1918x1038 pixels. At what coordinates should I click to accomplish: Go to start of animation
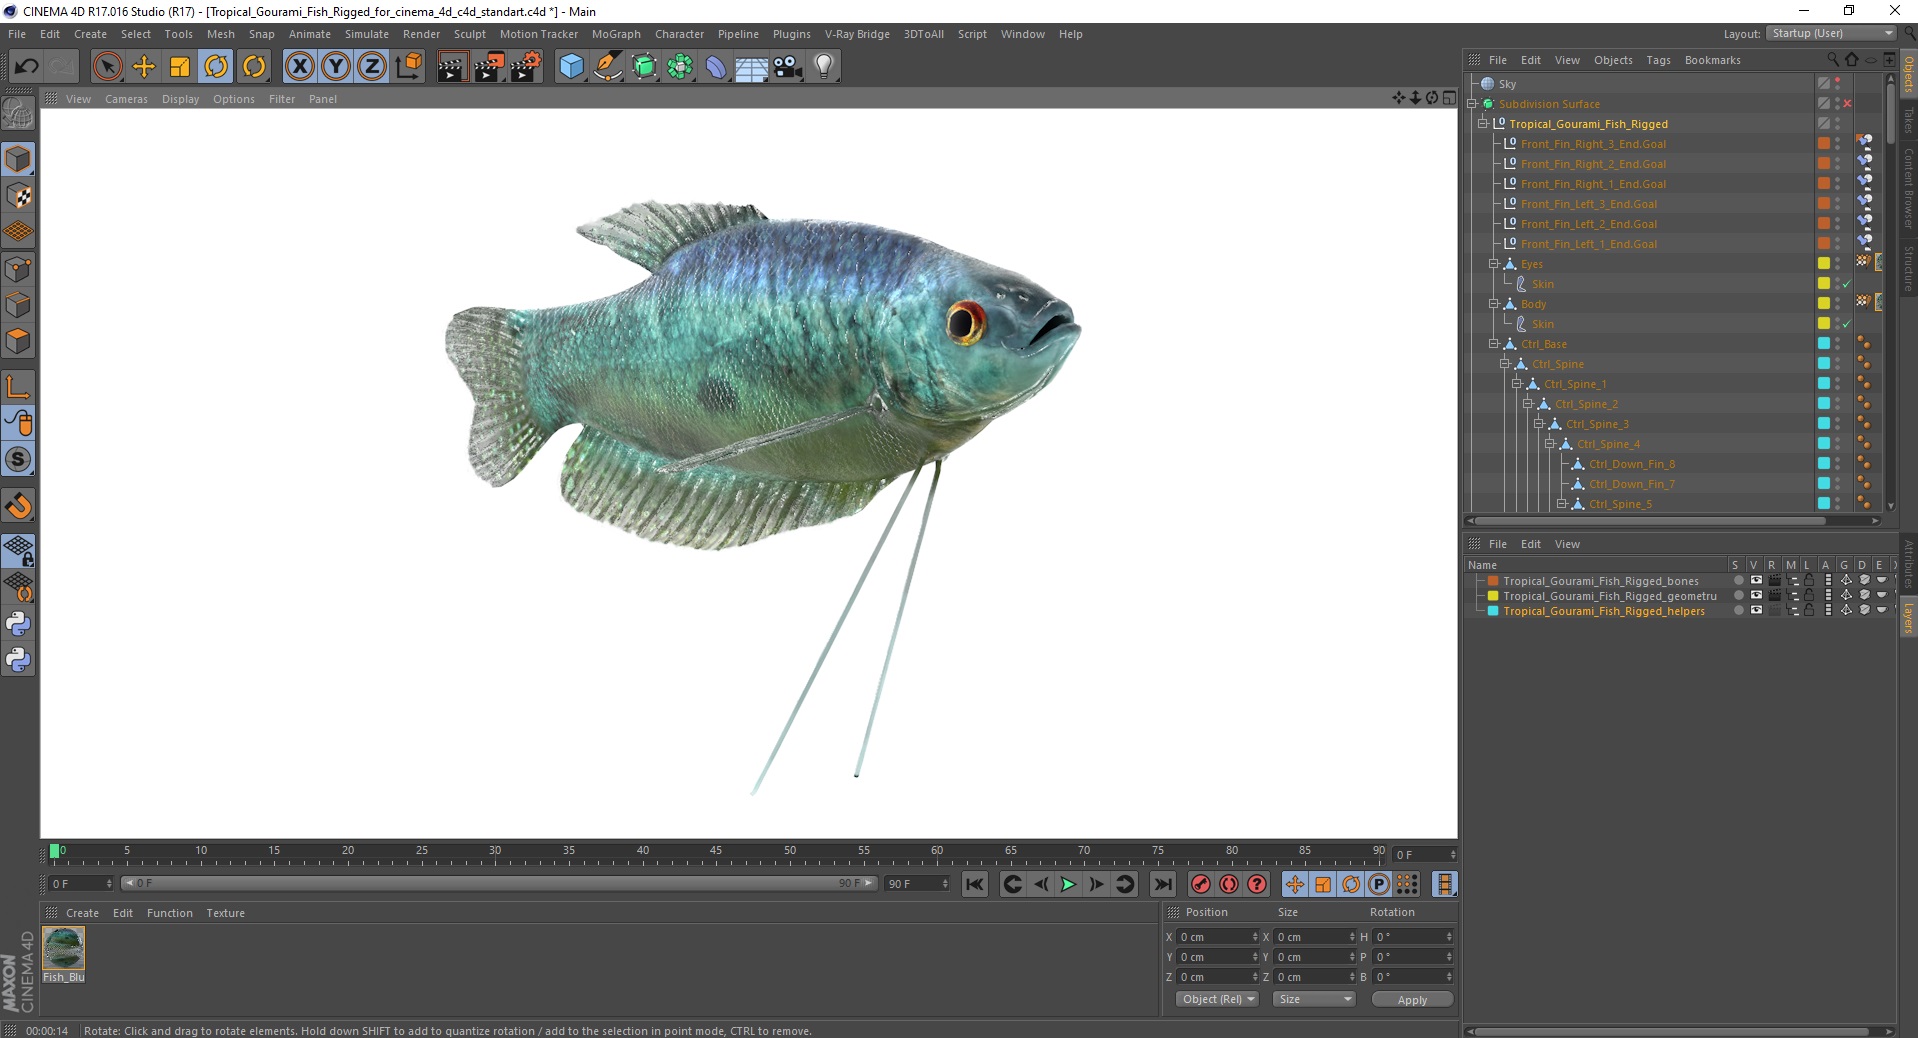975,884
